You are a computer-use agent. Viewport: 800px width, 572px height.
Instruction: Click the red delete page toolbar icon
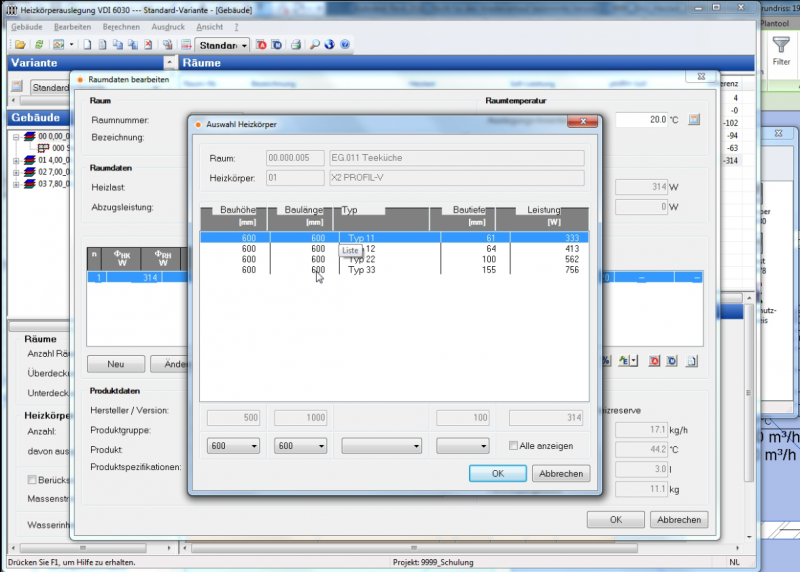coord(148,45)
